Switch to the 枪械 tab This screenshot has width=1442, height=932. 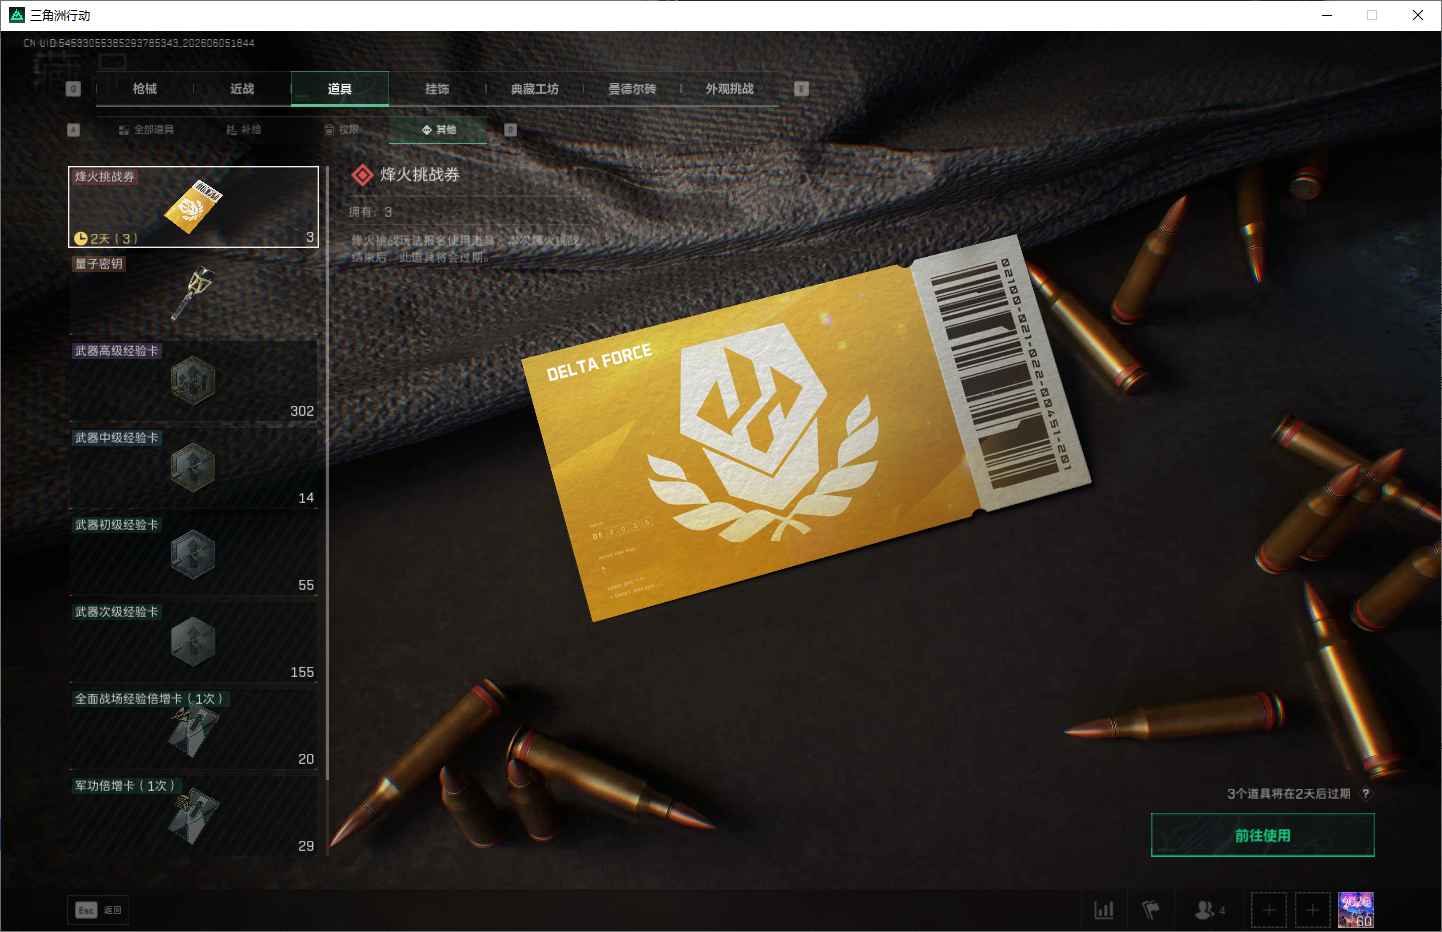[145, 89]
